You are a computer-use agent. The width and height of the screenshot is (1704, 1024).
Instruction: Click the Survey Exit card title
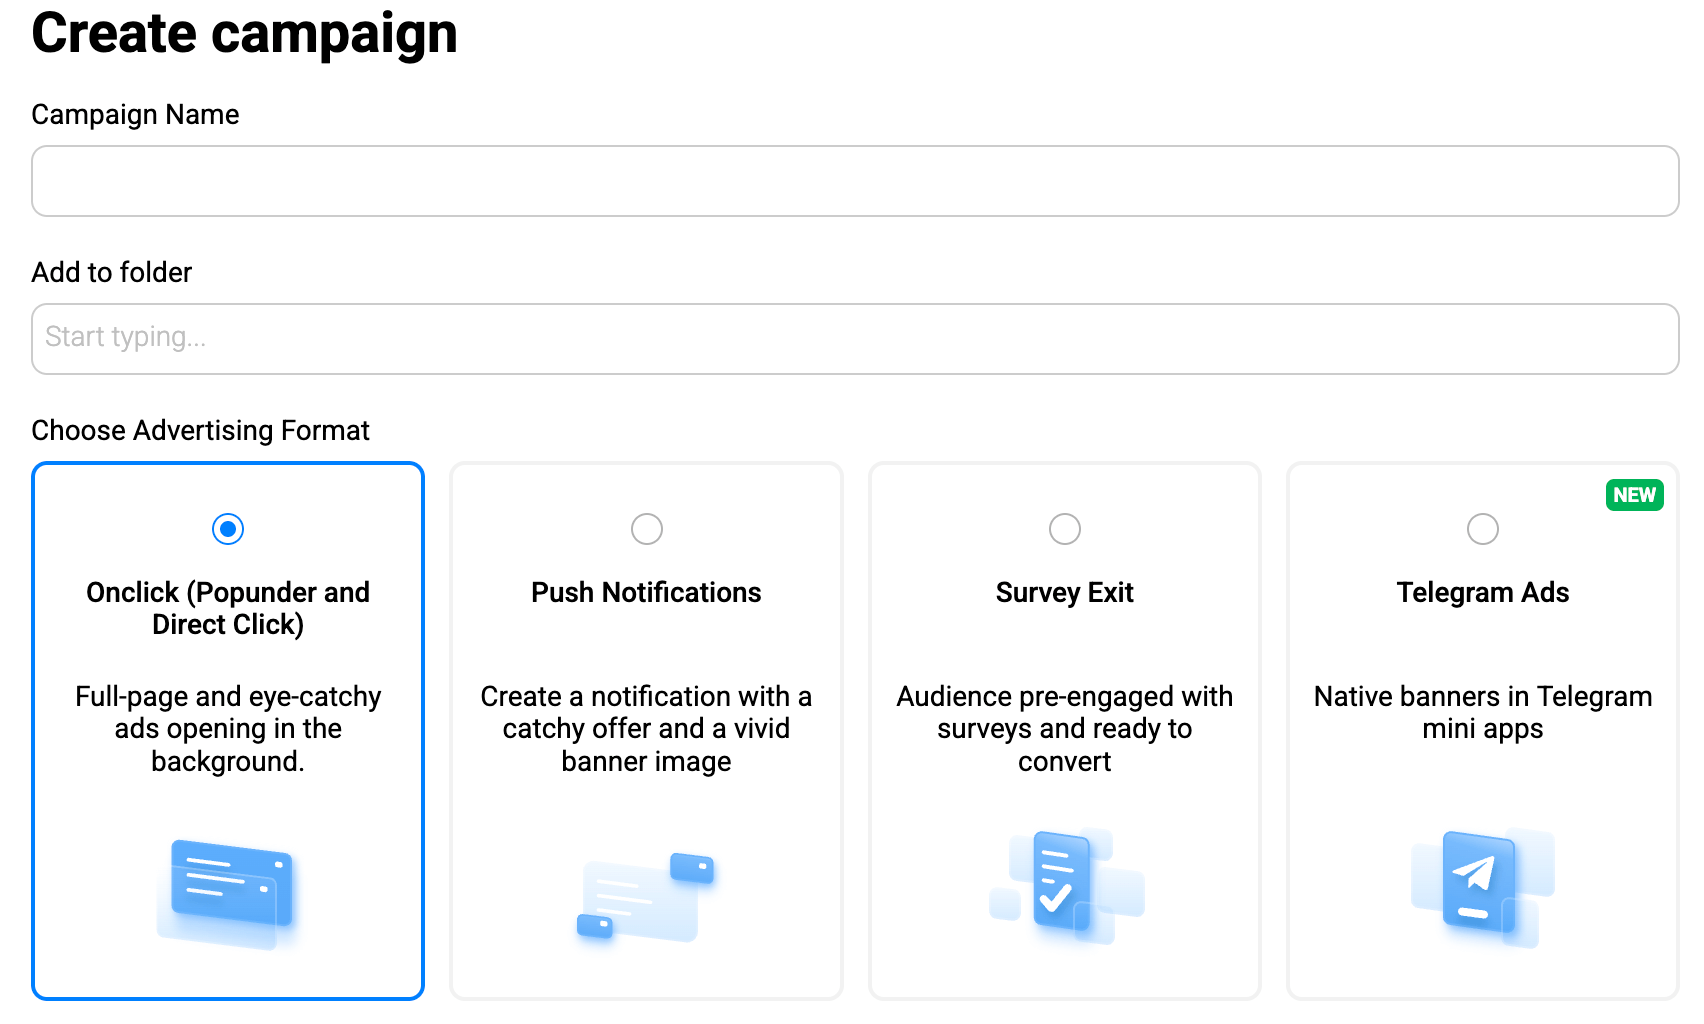point(1064,593)
